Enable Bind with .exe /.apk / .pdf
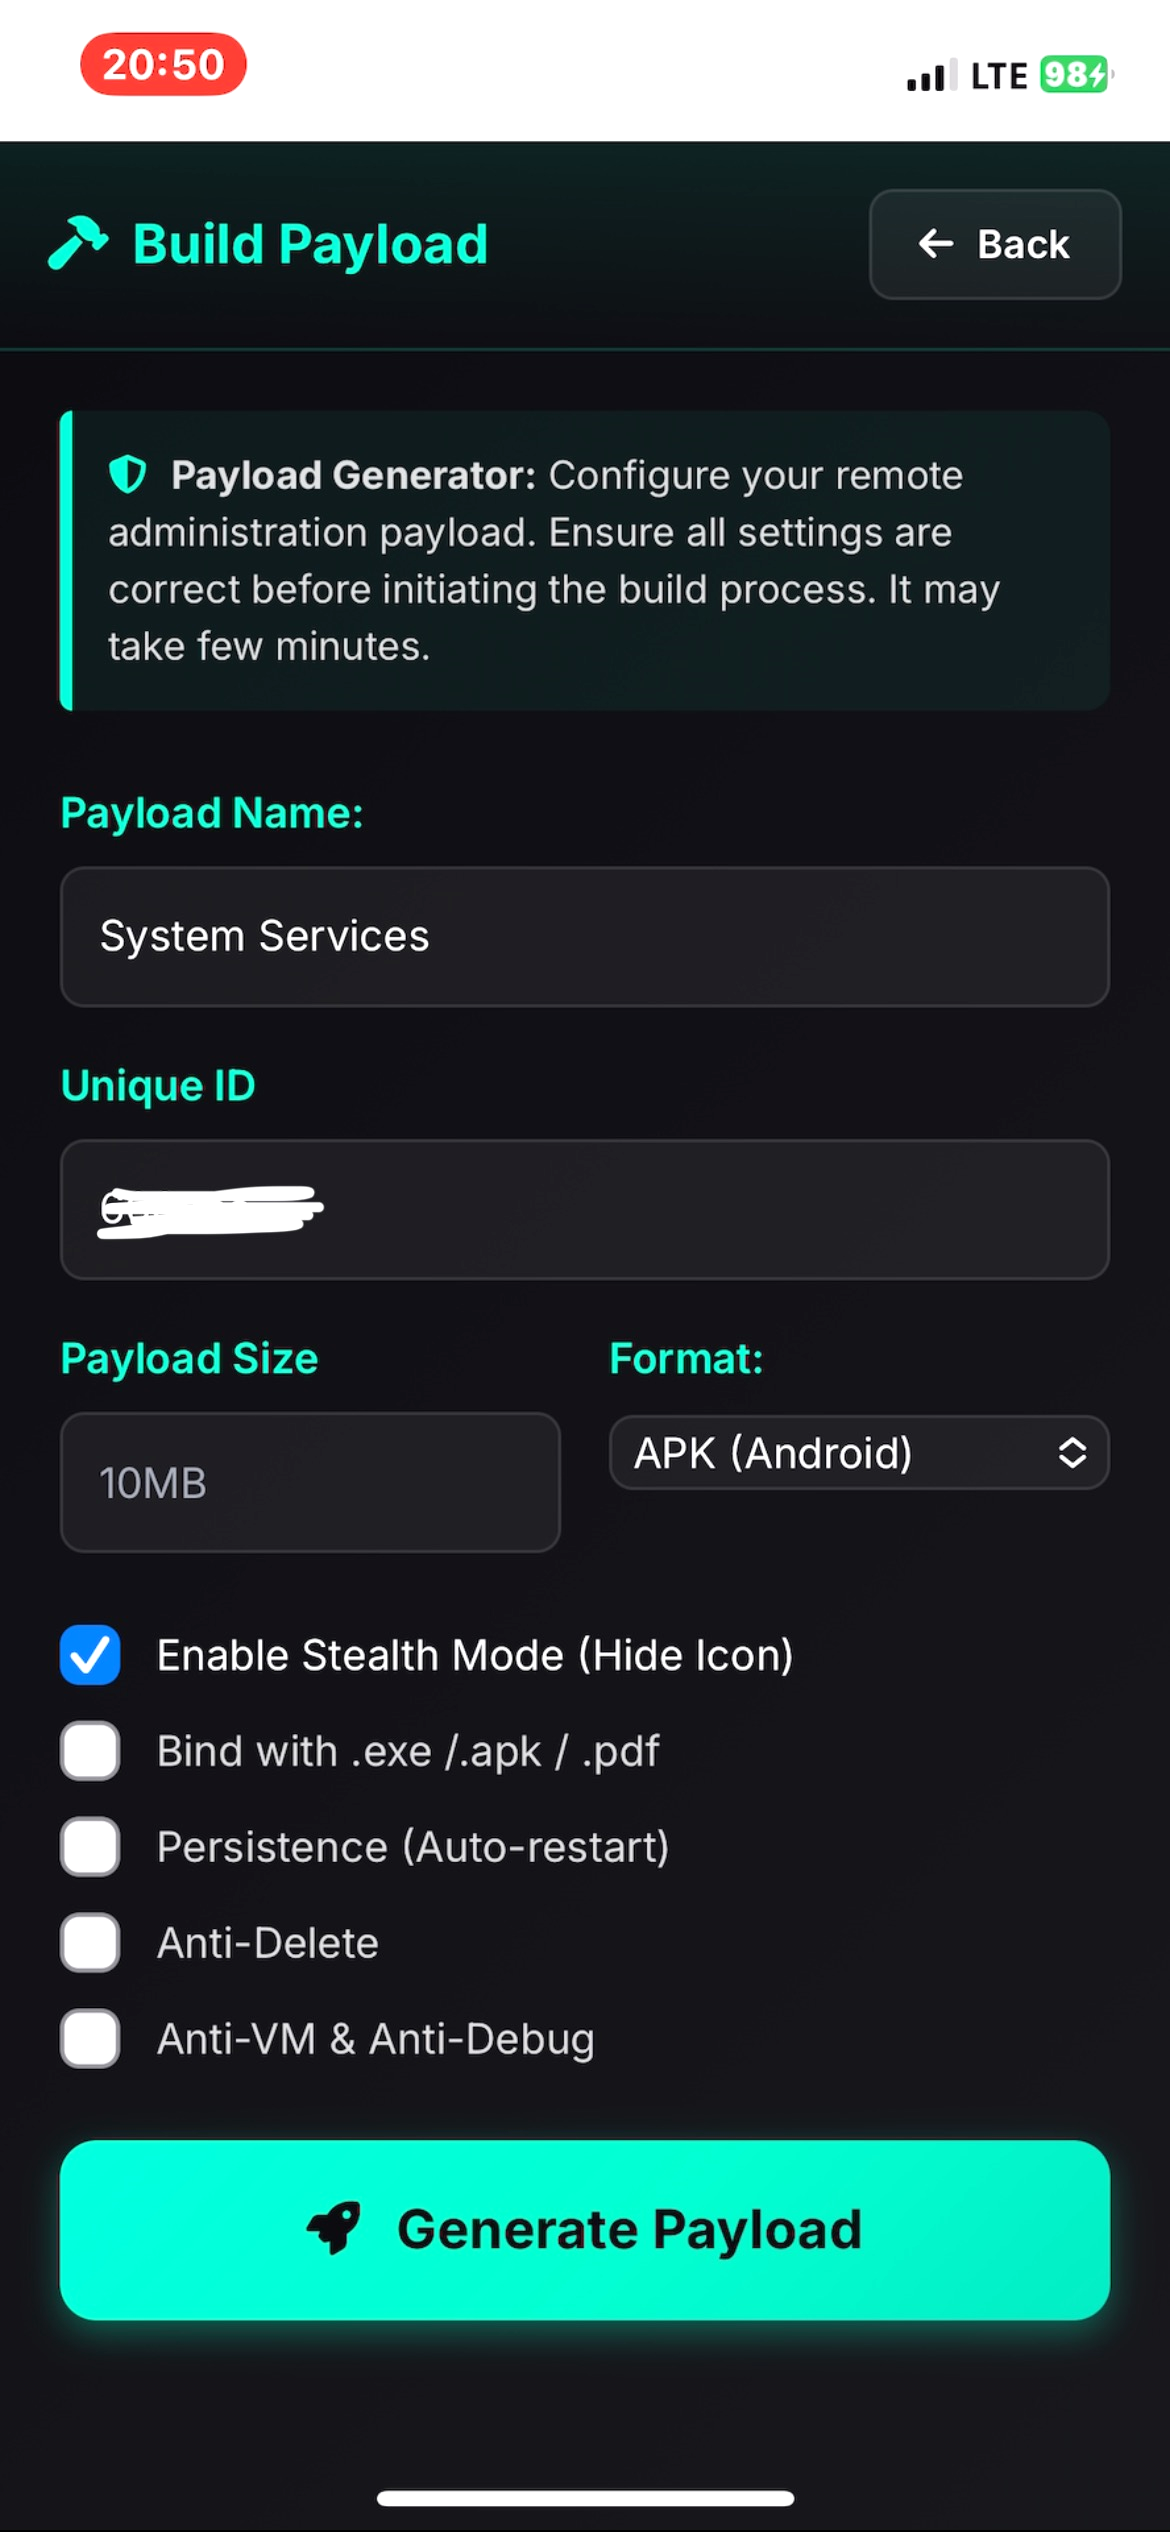1170x2532 pixels. click(90, 1751)
